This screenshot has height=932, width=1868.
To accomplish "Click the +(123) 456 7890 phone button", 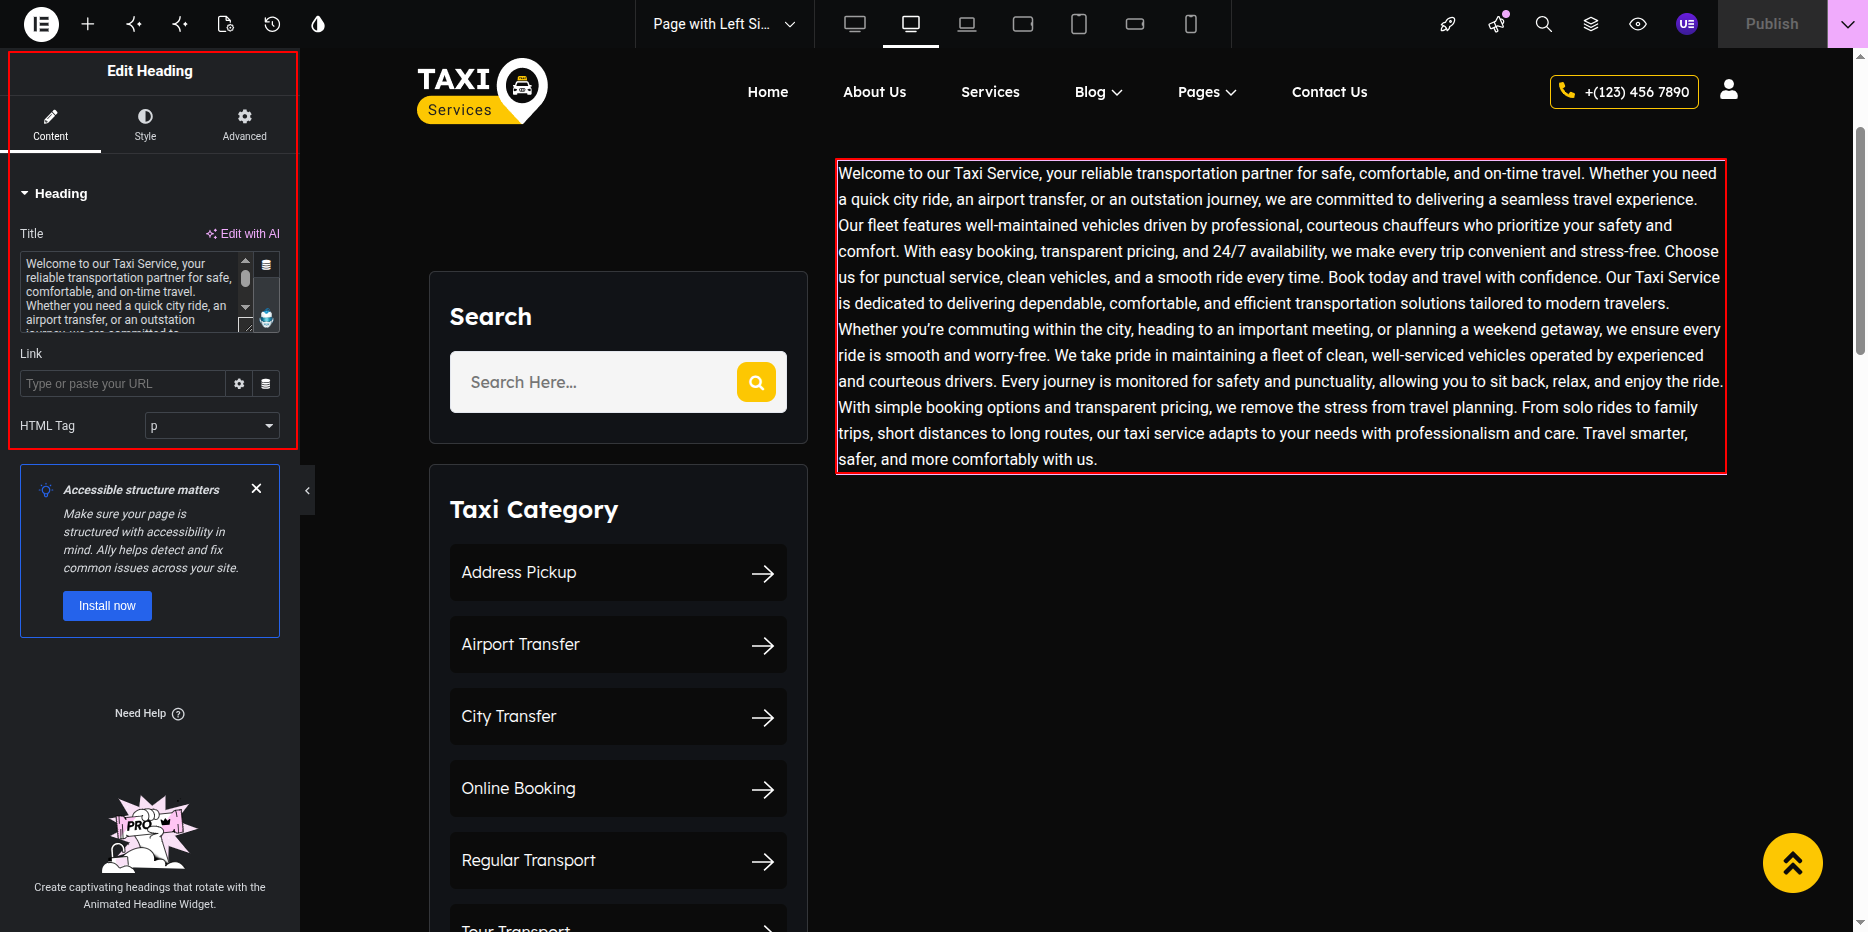I will click(x=1624, y=92).
